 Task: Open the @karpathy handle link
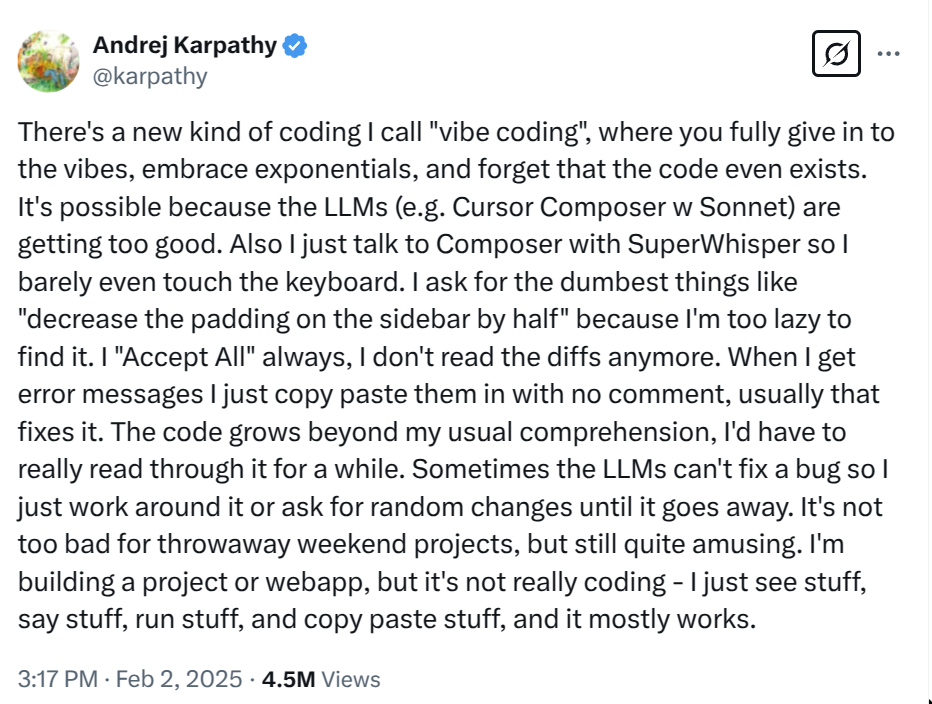pyautogui.click(x=150, y=76)
